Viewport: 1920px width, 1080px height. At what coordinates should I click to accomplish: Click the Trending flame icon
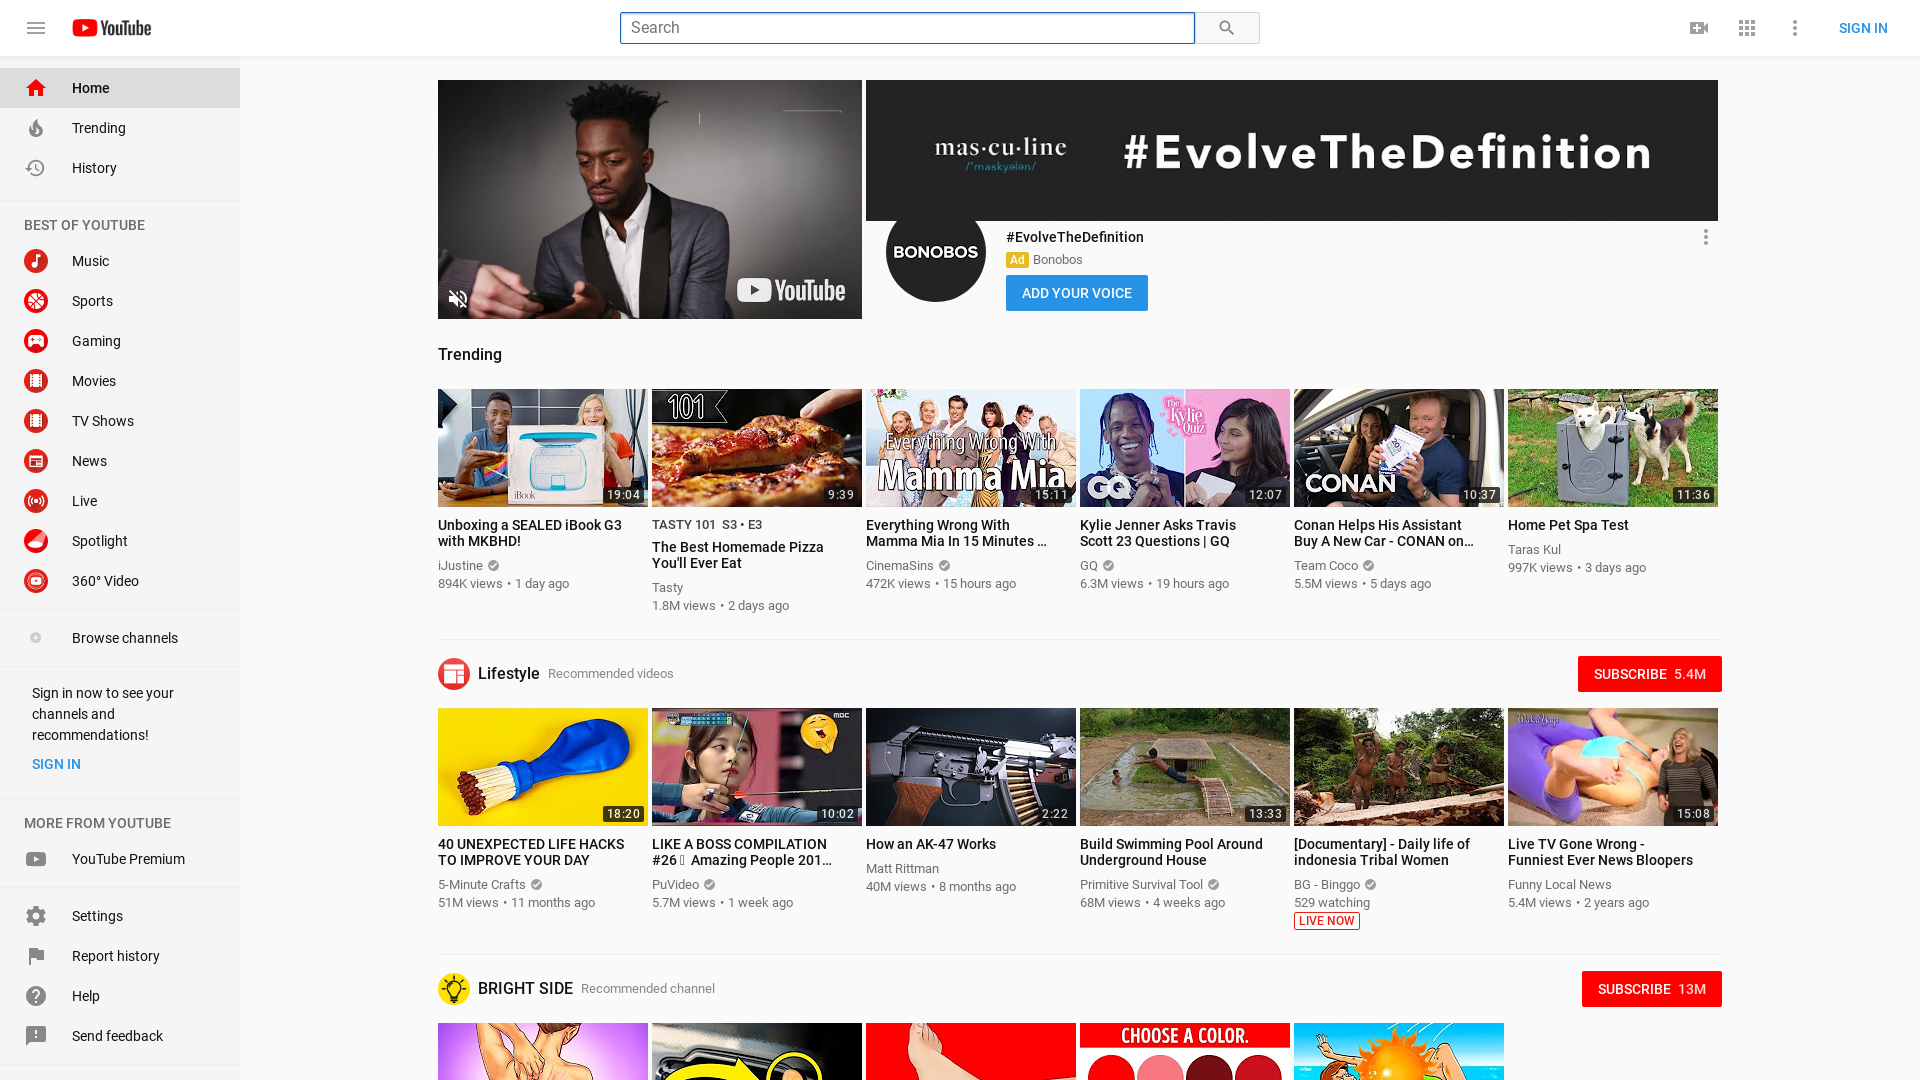coord(36,128)
